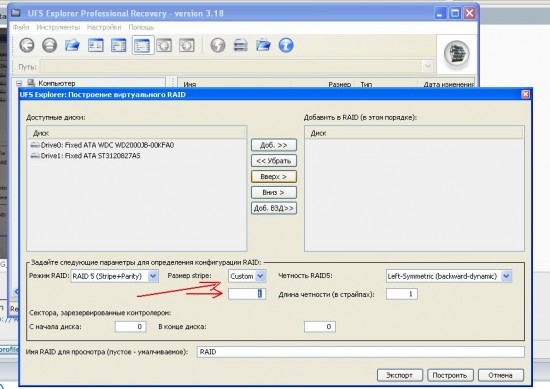Open the Настройки menu

(104, 27)
